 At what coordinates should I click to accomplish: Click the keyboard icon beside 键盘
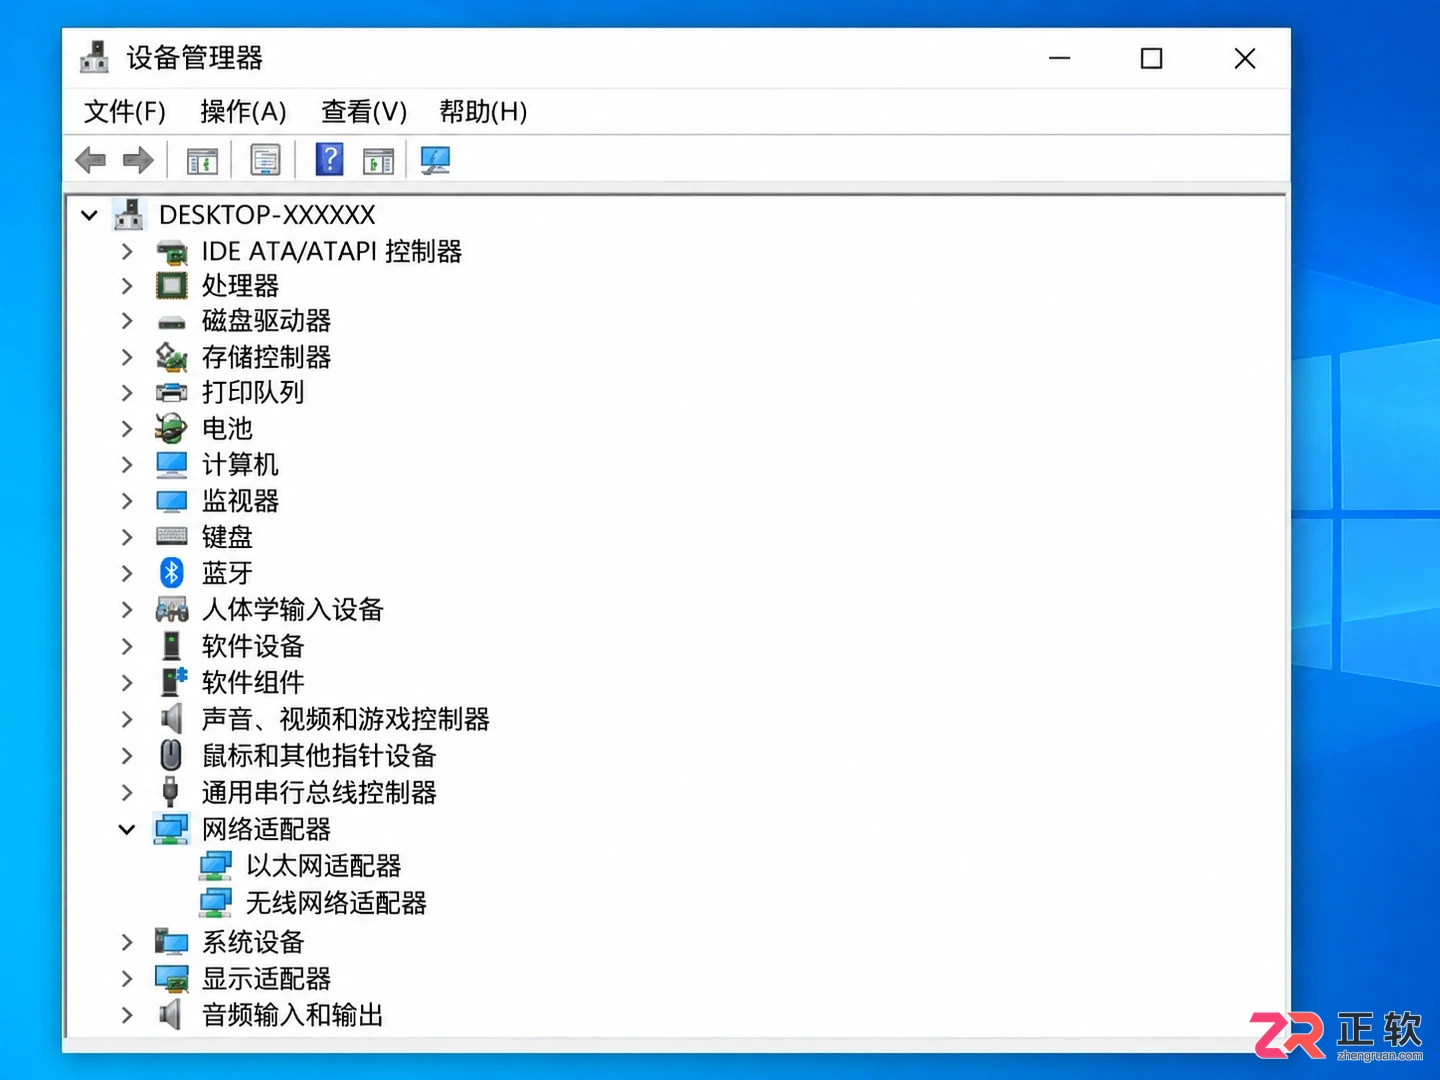coord(172,537)
